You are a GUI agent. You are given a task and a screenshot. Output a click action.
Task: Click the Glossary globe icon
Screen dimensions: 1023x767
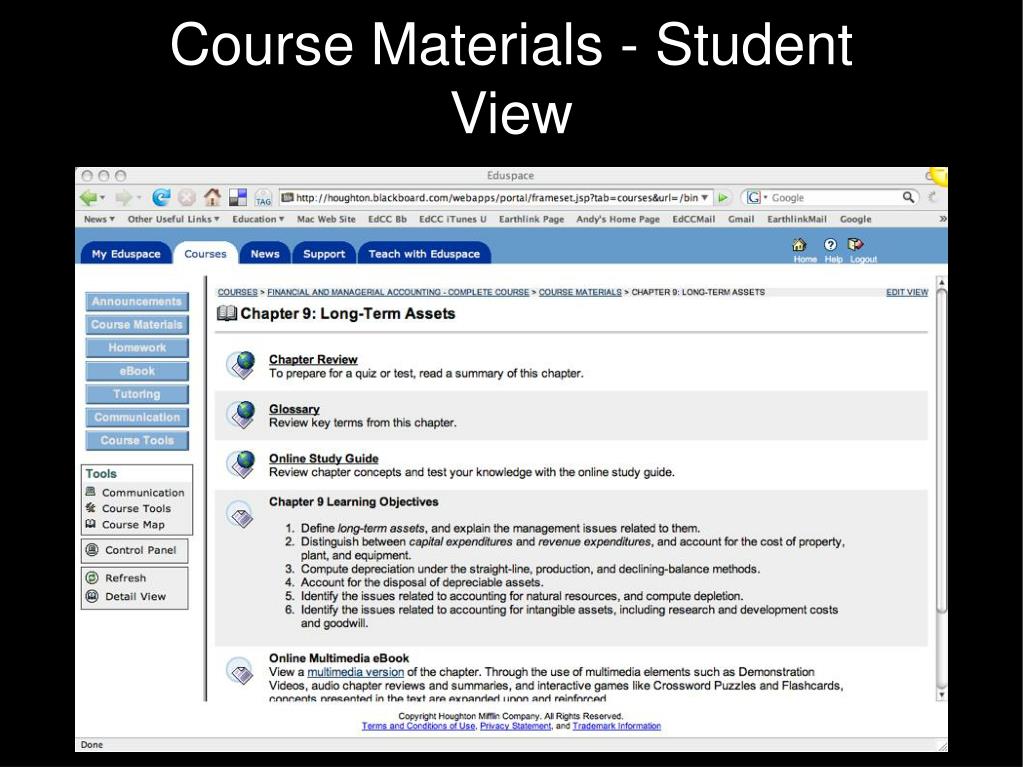[241, 415]
